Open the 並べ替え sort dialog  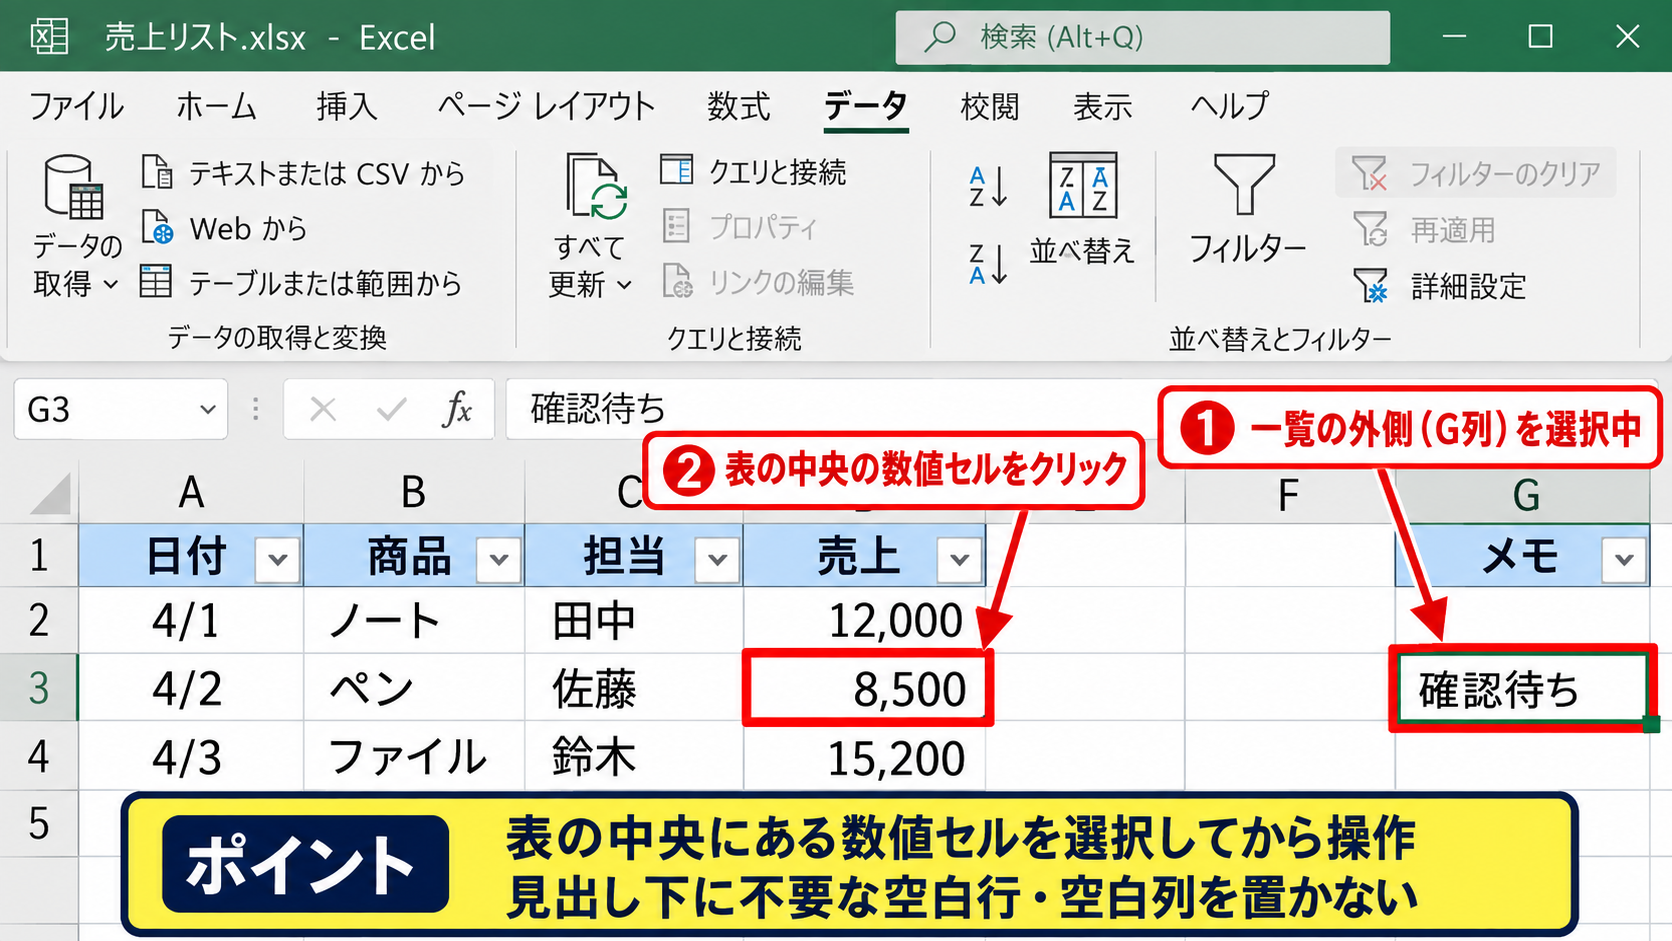coord(1082,209)
